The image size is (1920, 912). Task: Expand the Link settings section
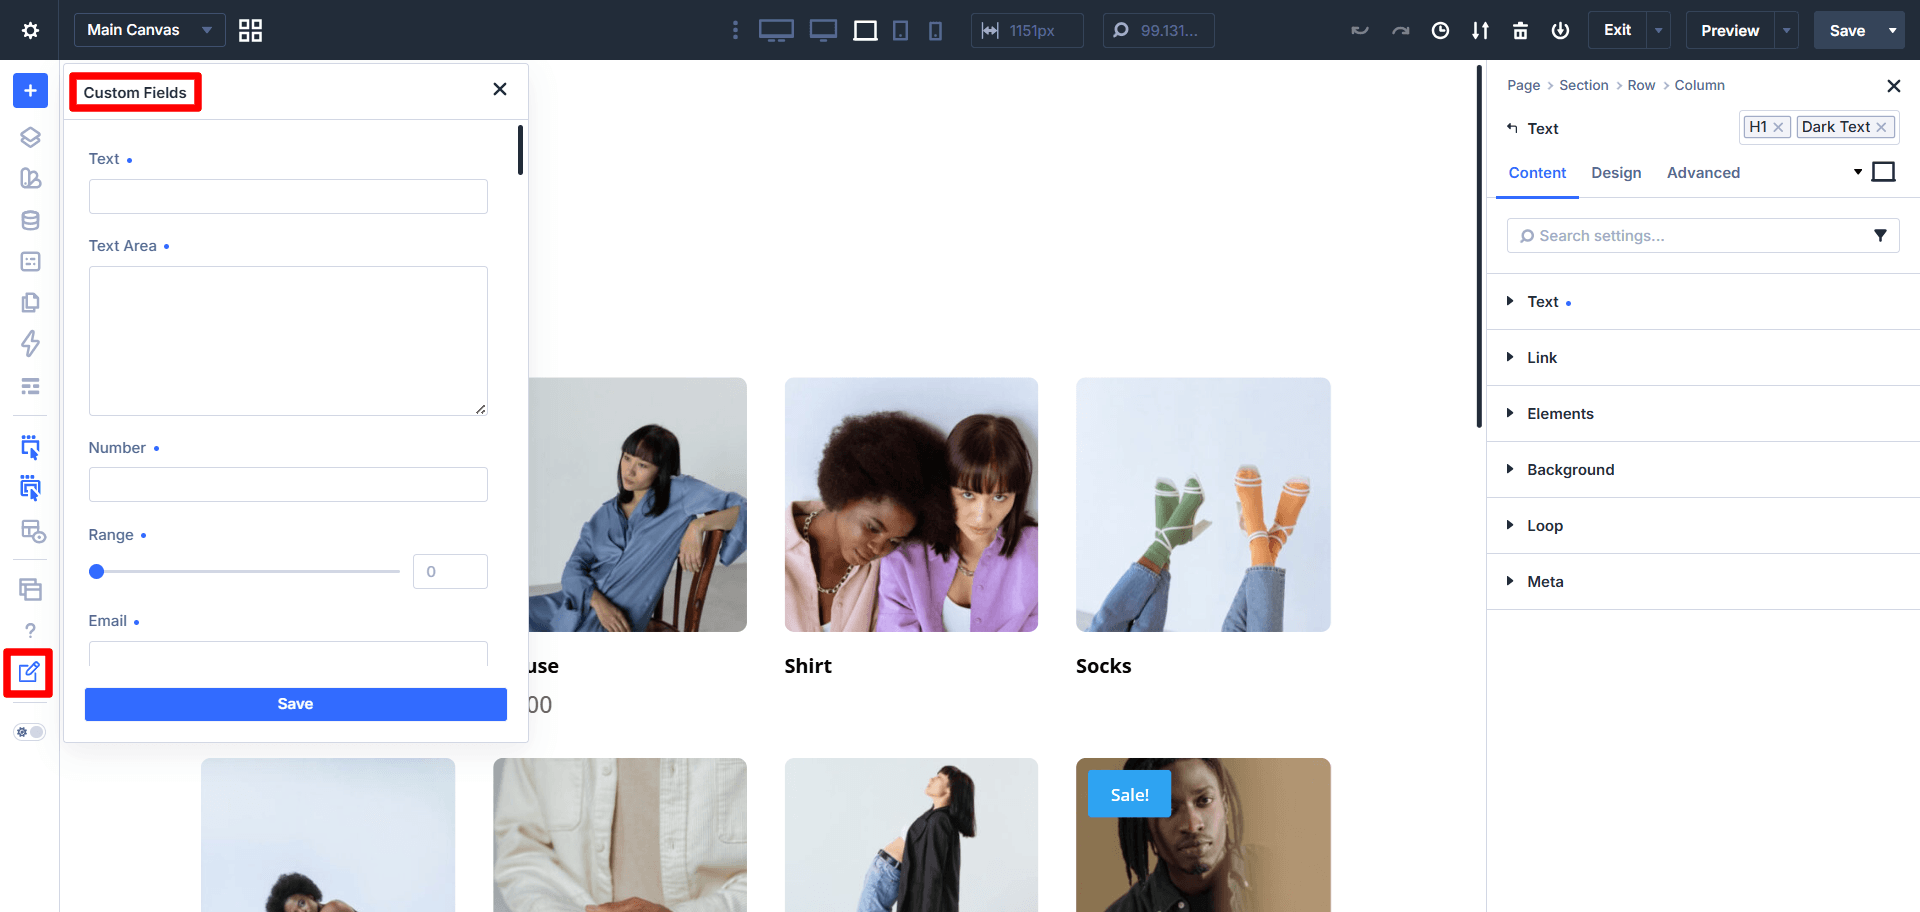[x=1703, y=358]
